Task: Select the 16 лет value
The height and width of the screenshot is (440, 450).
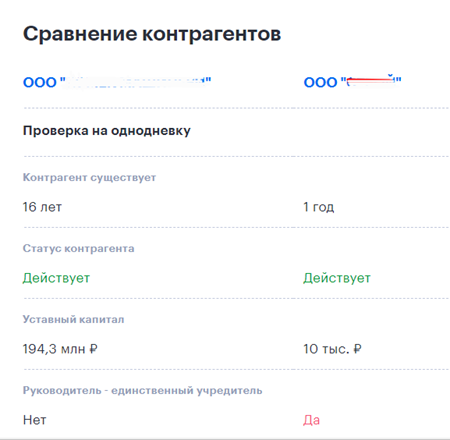Action: coord(42,207)
